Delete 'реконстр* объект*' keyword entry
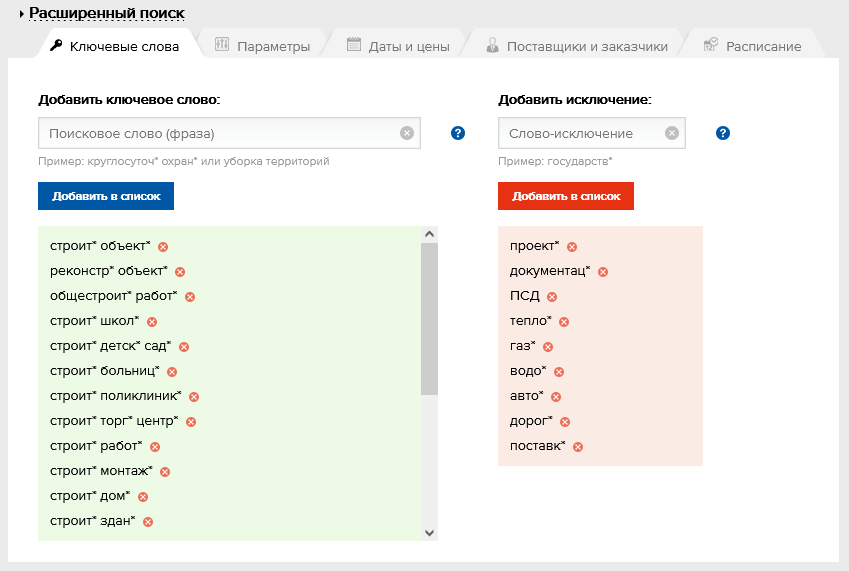 [180, 271]
